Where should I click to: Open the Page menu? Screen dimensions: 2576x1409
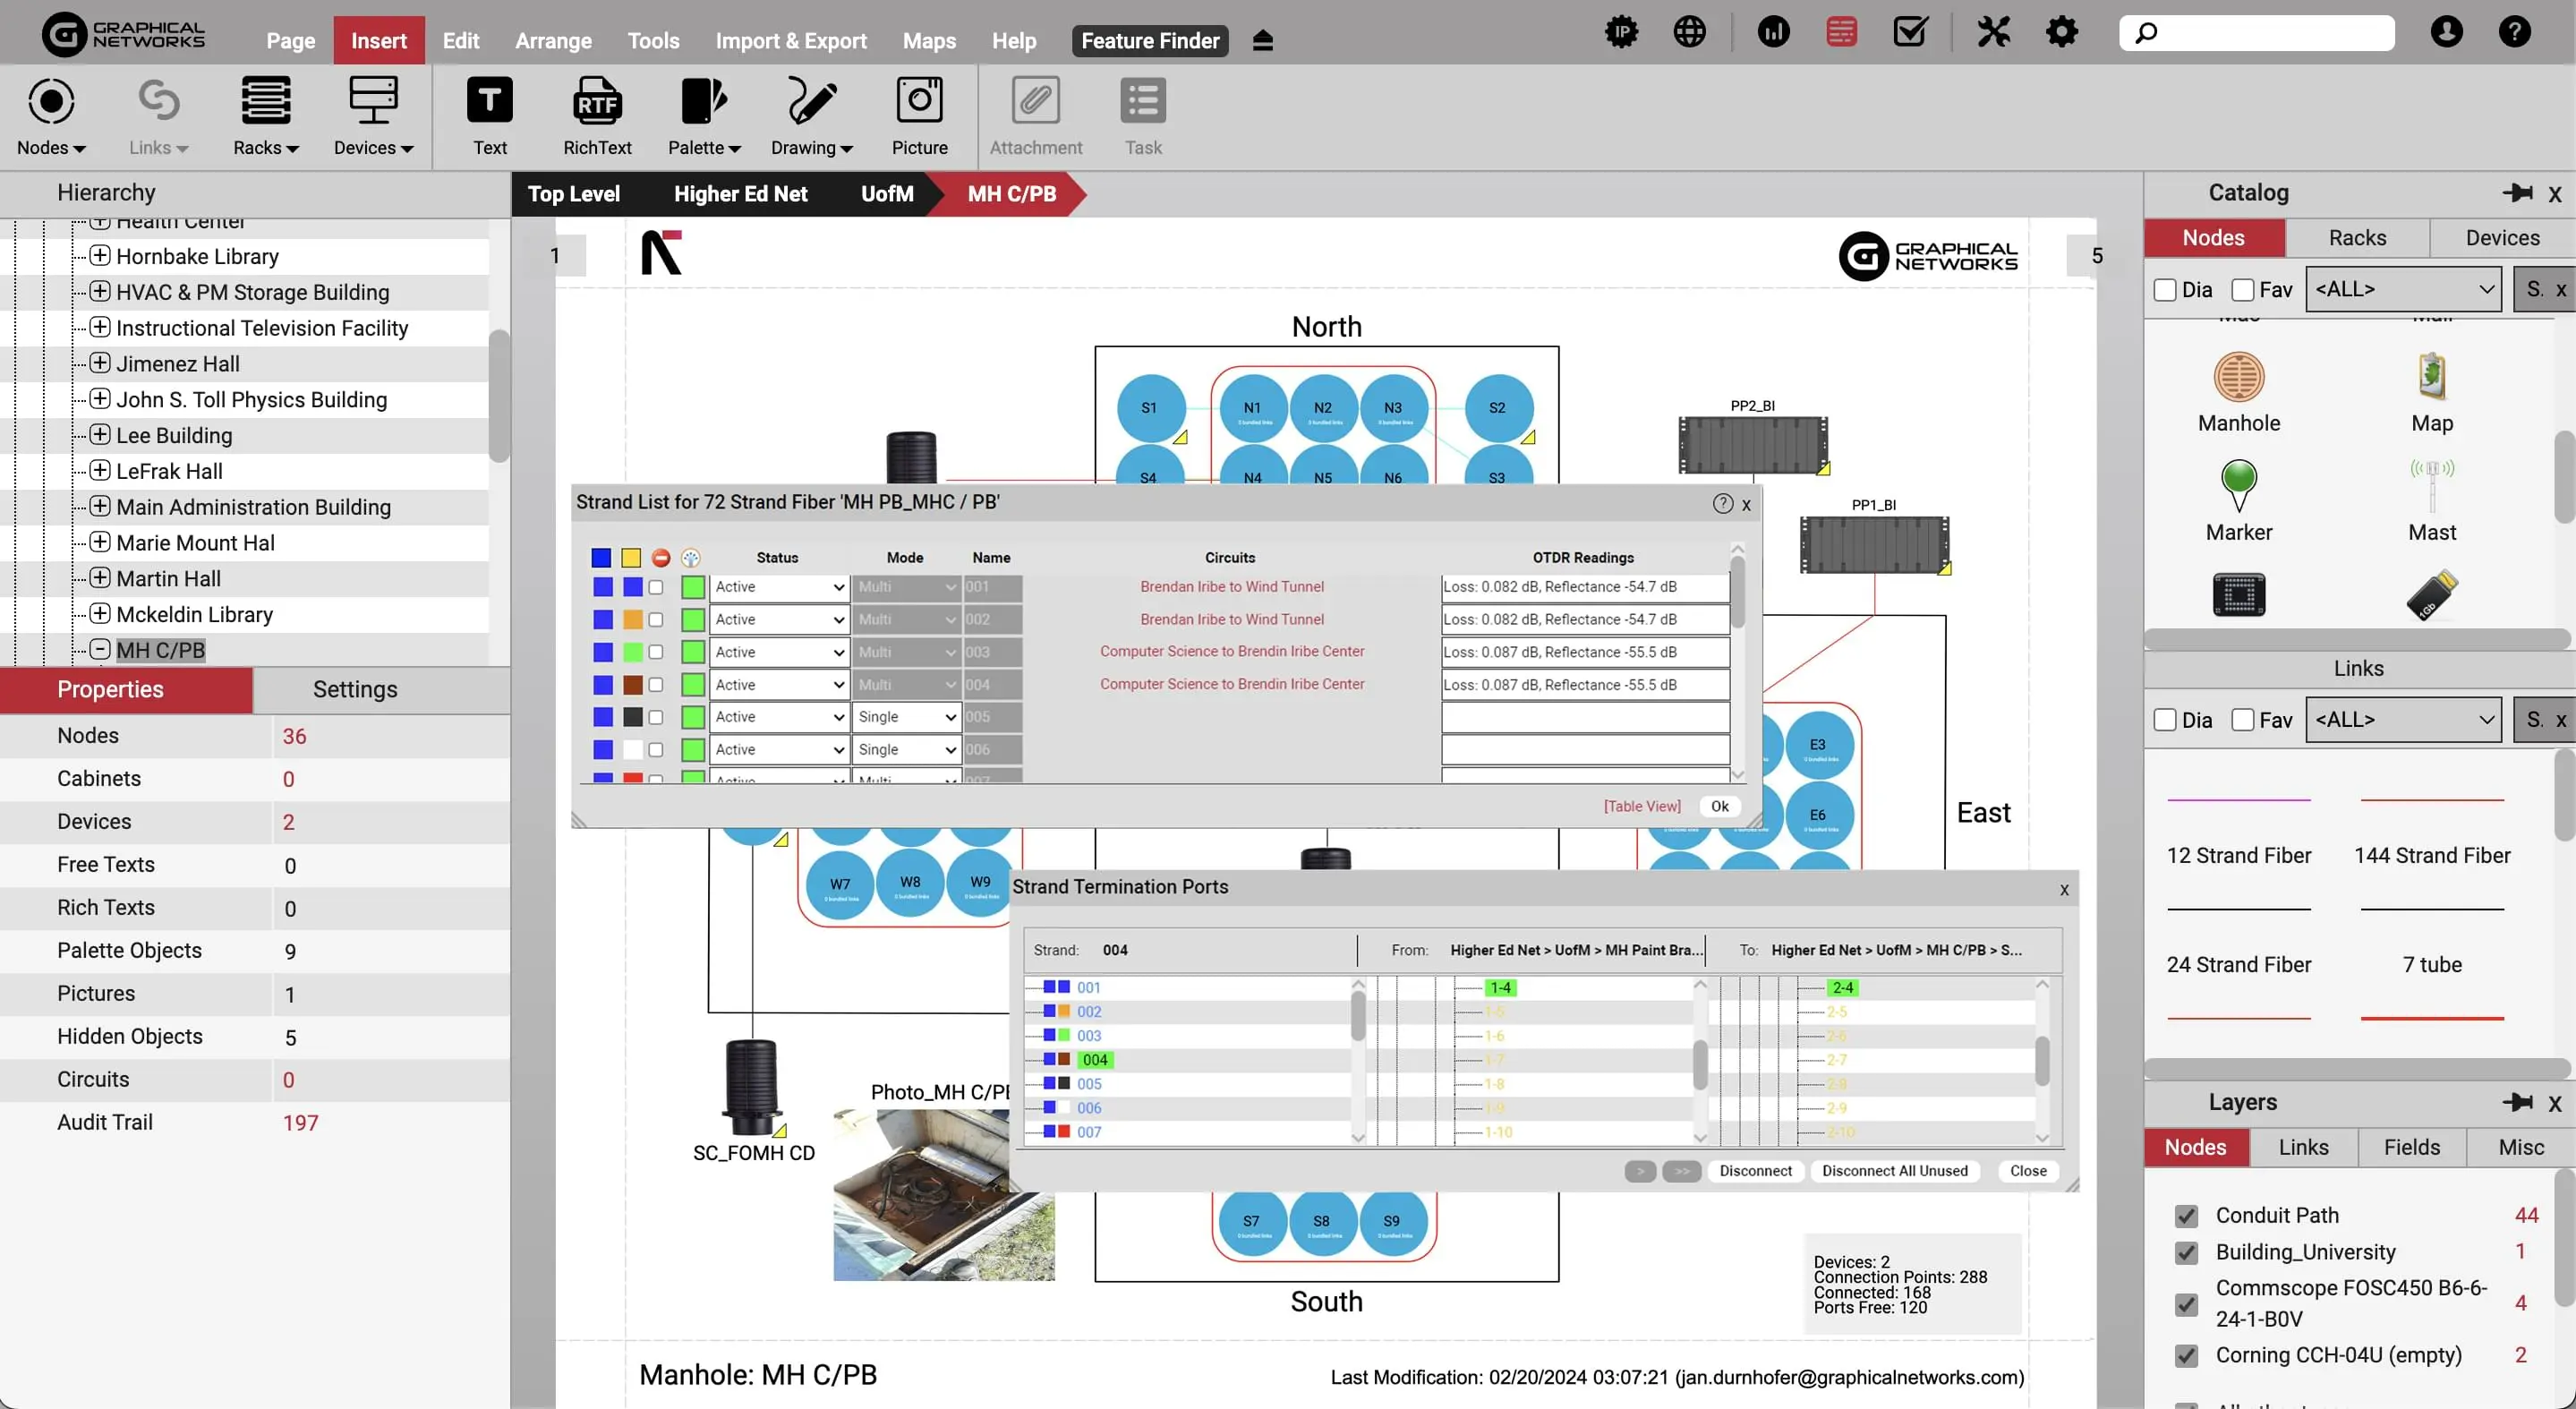click(290, 41)
